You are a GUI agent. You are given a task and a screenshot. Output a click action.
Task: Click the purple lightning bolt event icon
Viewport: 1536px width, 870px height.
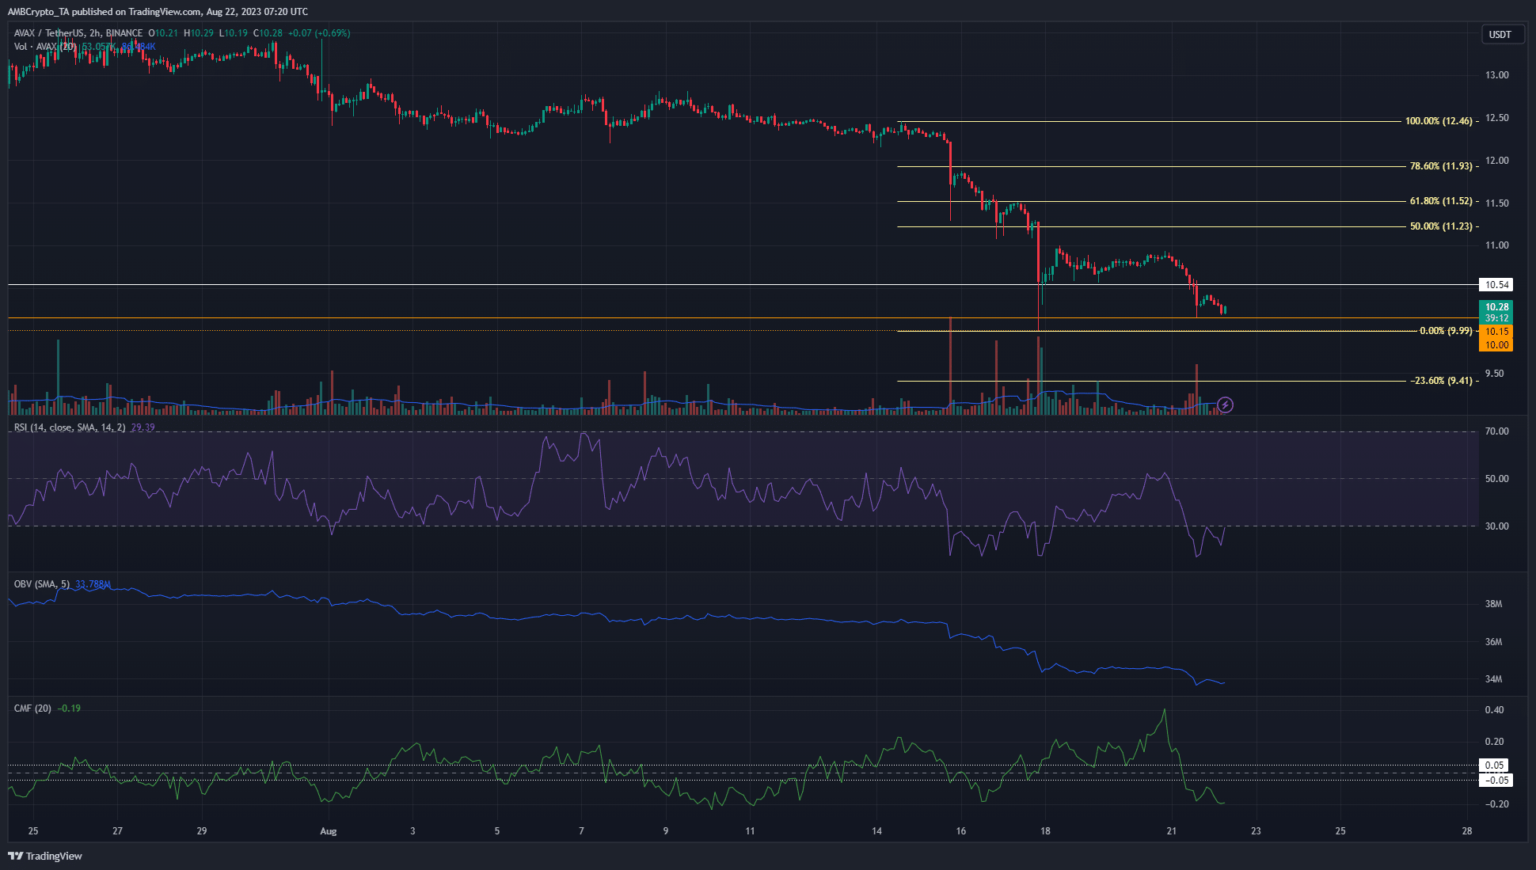[1226, 405]
